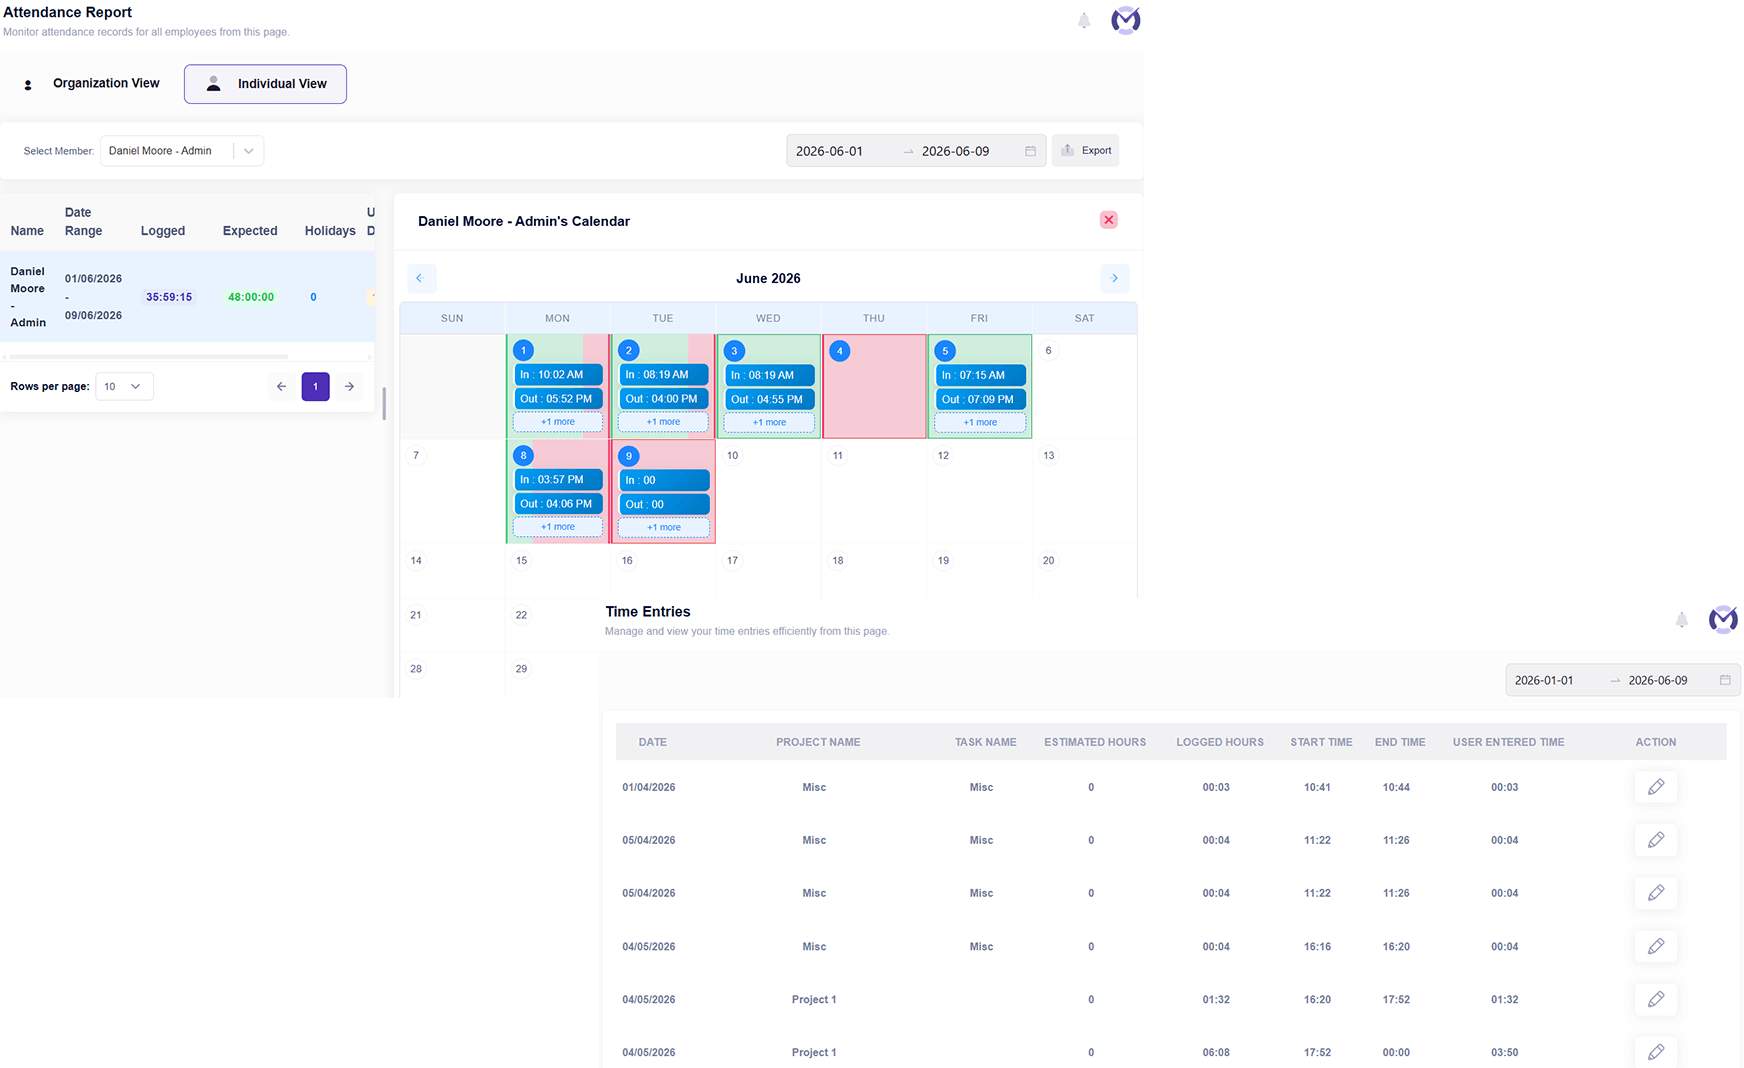
Task: Edit the Project 1 entry logged 06:08
Action: 1656,1052
